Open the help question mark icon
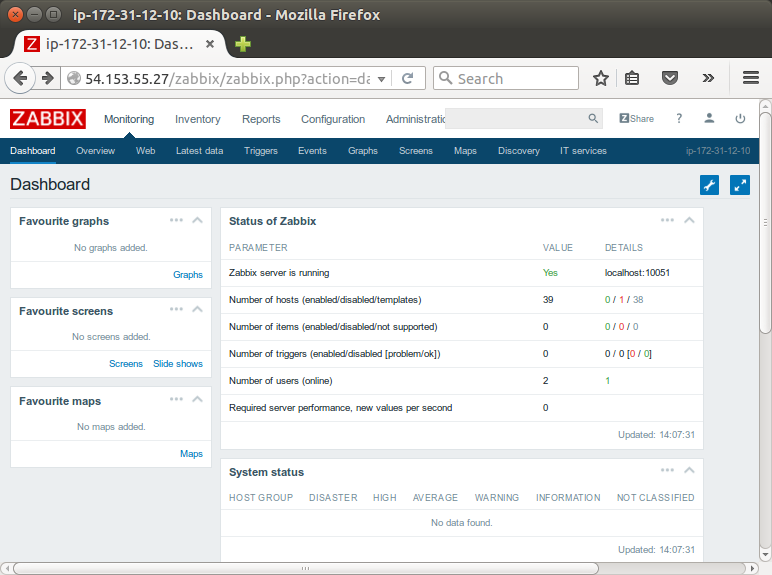The width and height of the screenshot is (772, 575). click(x=679, y=119)
